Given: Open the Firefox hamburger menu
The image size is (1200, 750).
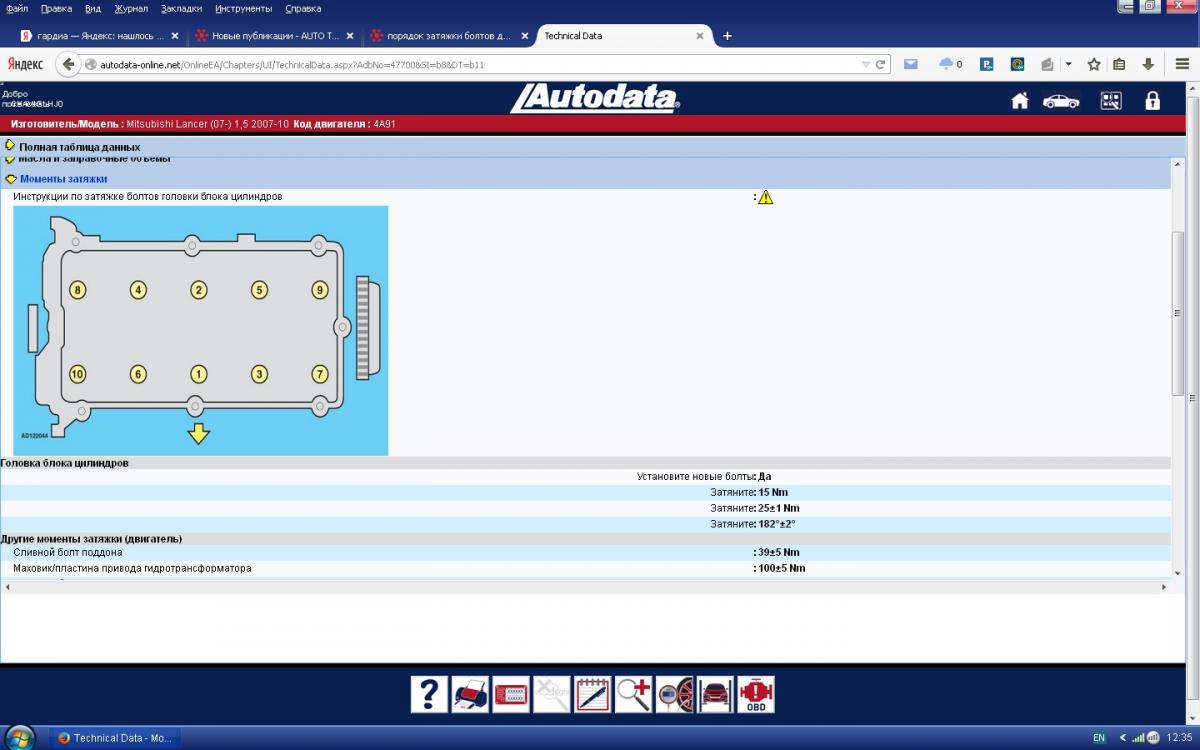Looking at the screenshot, I should tap(1182, 64).
